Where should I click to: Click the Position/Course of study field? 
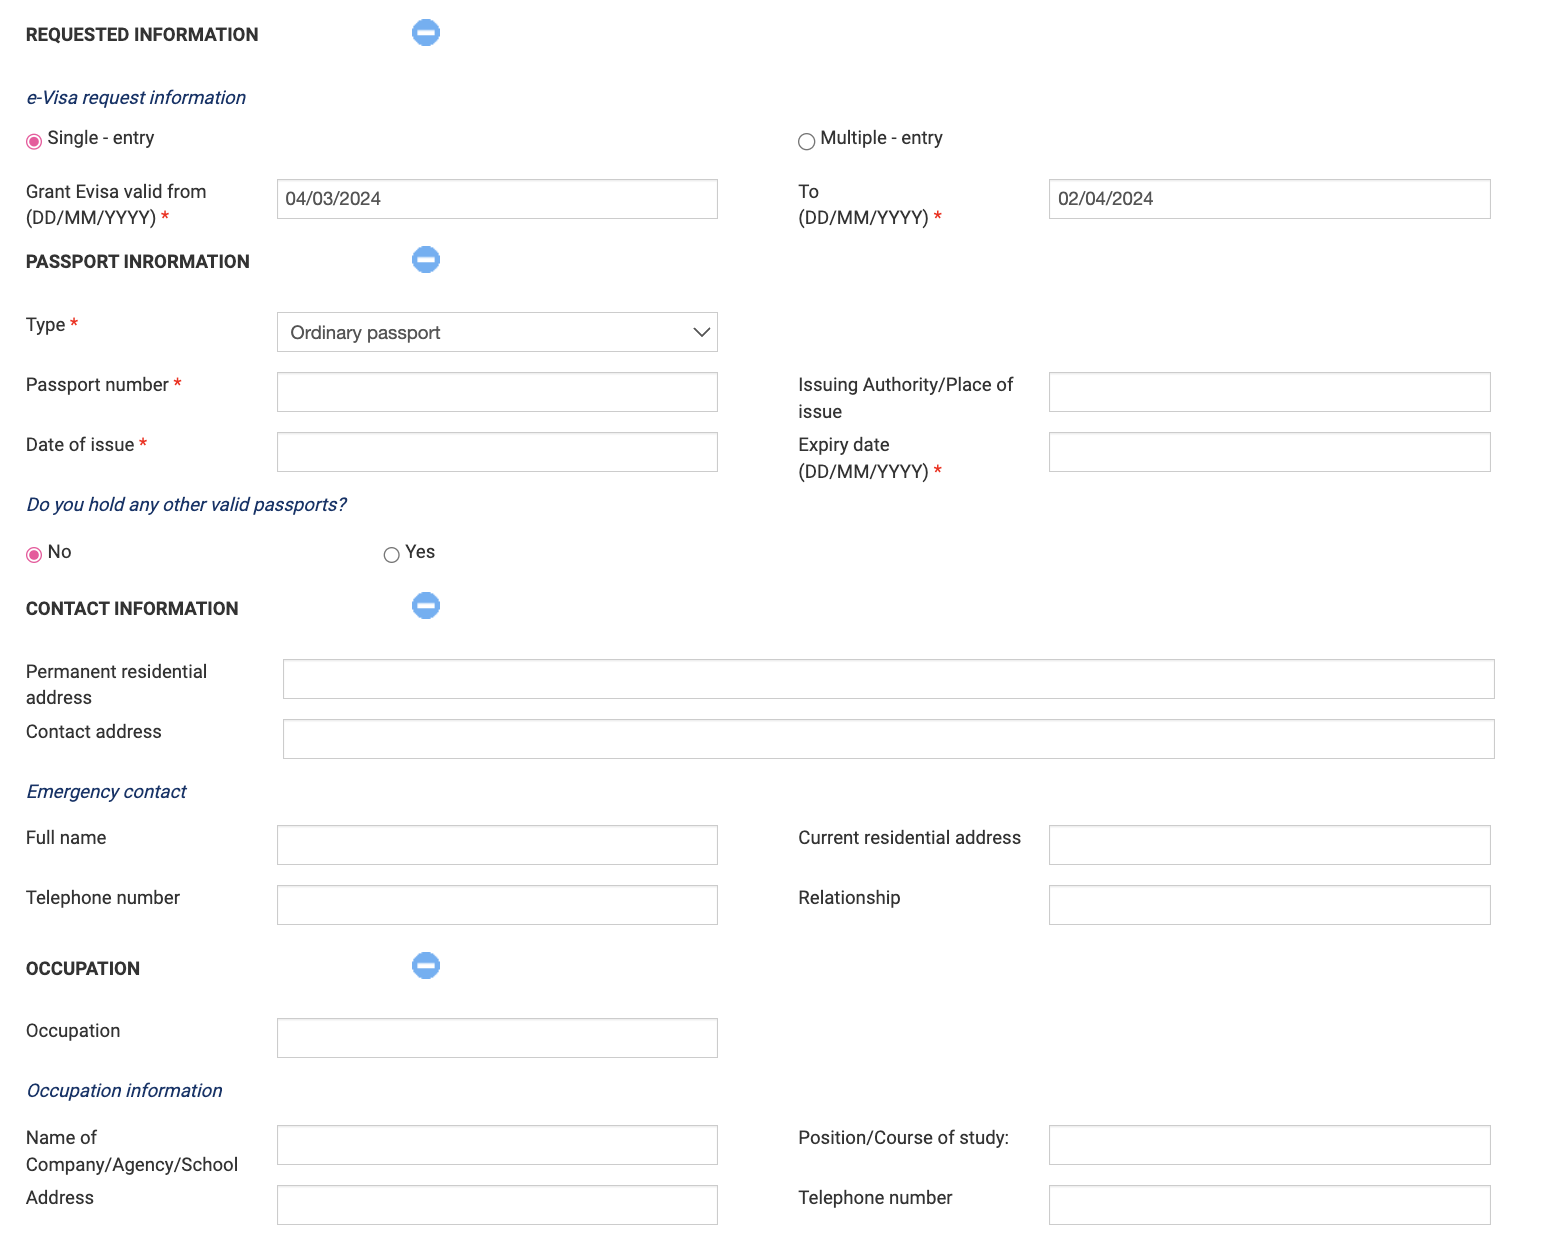point(1269,1145)
